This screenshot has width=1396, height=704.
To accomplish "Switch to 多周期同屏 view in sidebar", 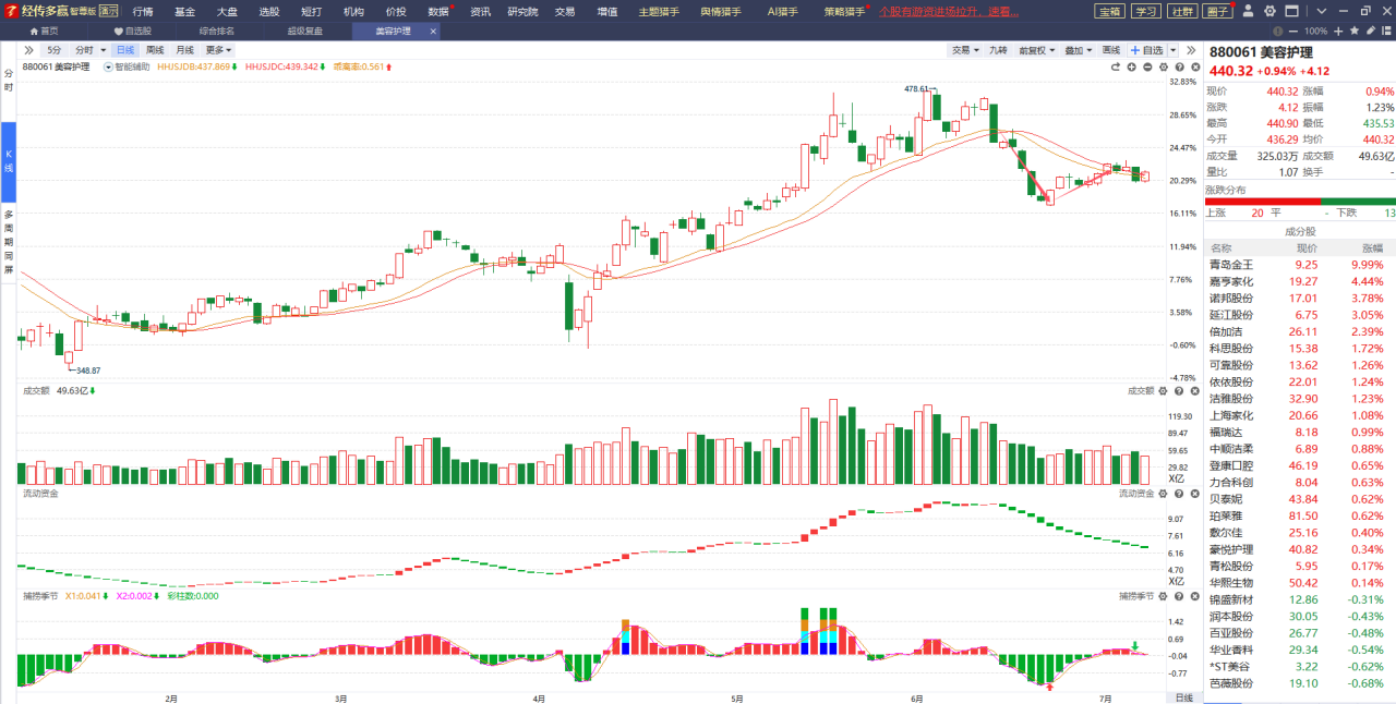I will pyautogui.click(x=8, y=241).
